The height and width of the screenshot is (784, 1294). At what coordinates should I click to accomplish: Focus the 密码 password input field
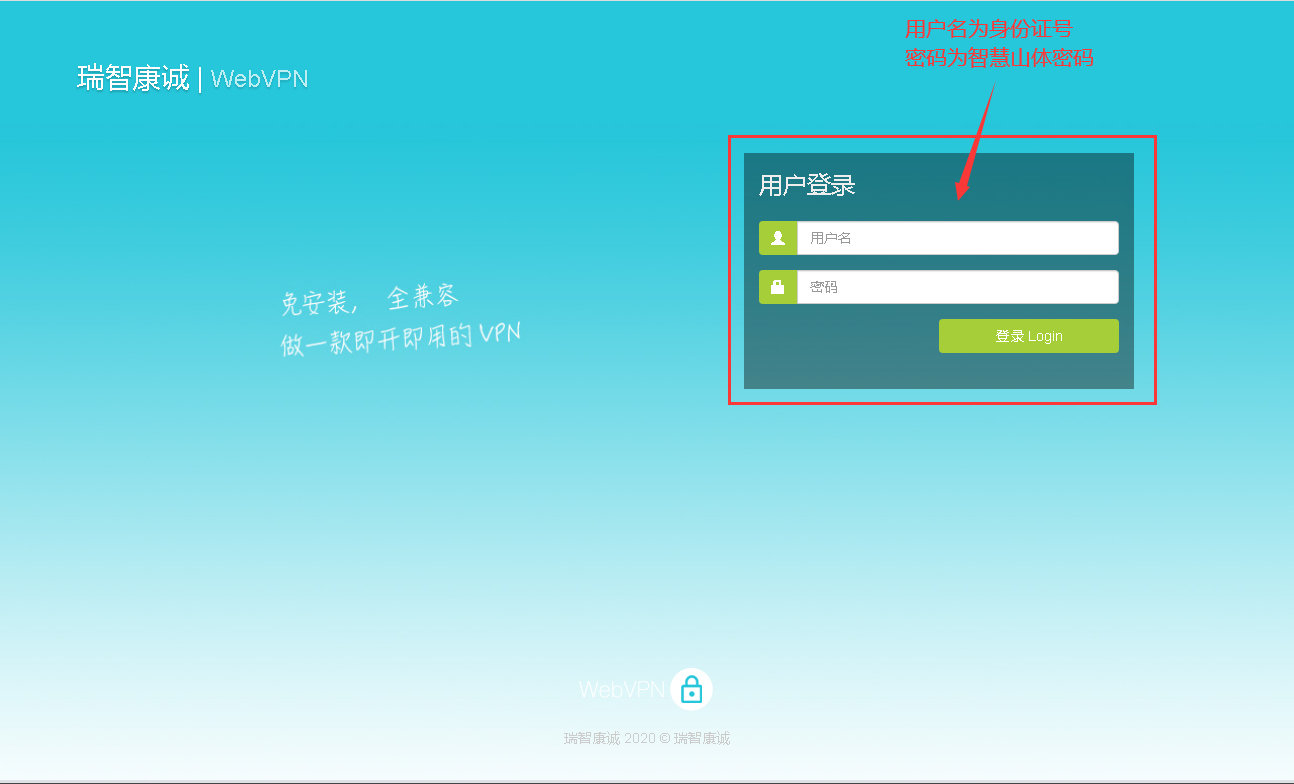pos(957,287)
